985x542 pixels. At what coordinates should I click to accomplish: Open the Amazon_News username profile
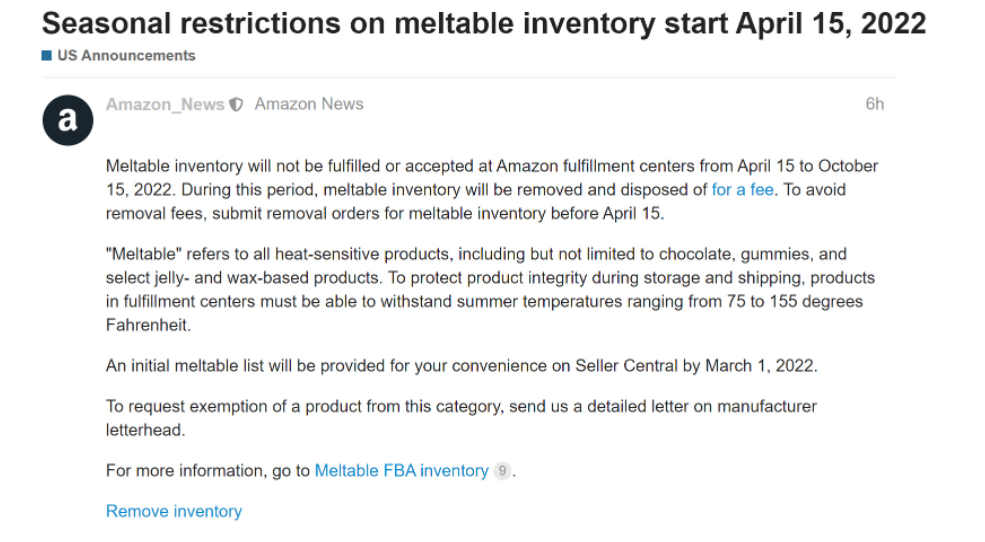pyautogui.click(x=165, y=104)
